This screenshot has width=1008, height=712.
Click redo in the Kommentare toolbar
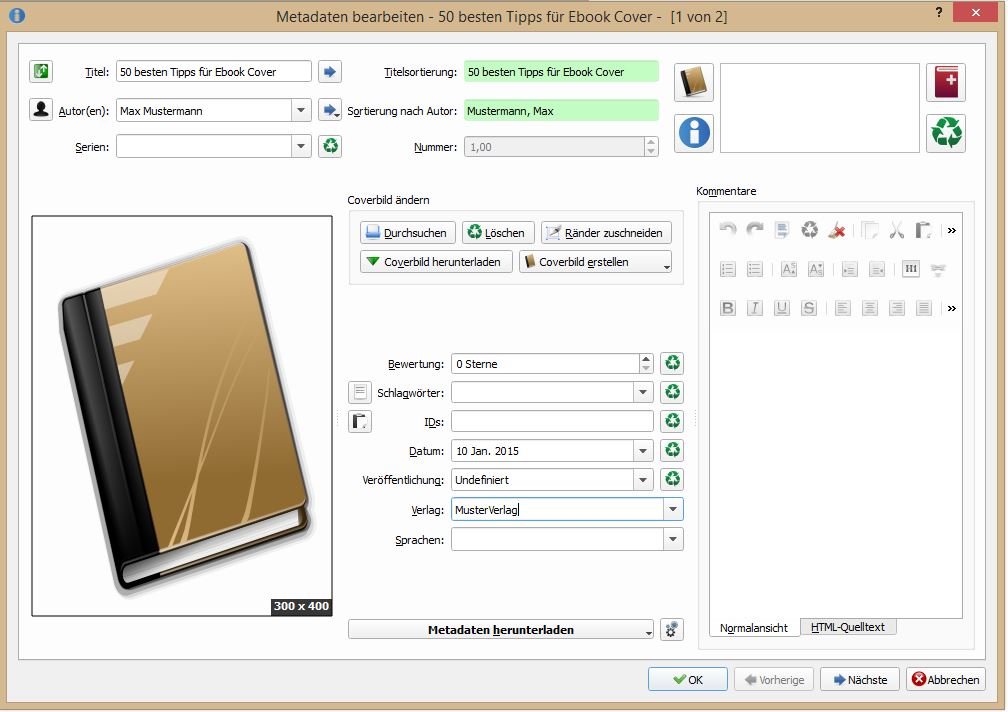(755, 230)
